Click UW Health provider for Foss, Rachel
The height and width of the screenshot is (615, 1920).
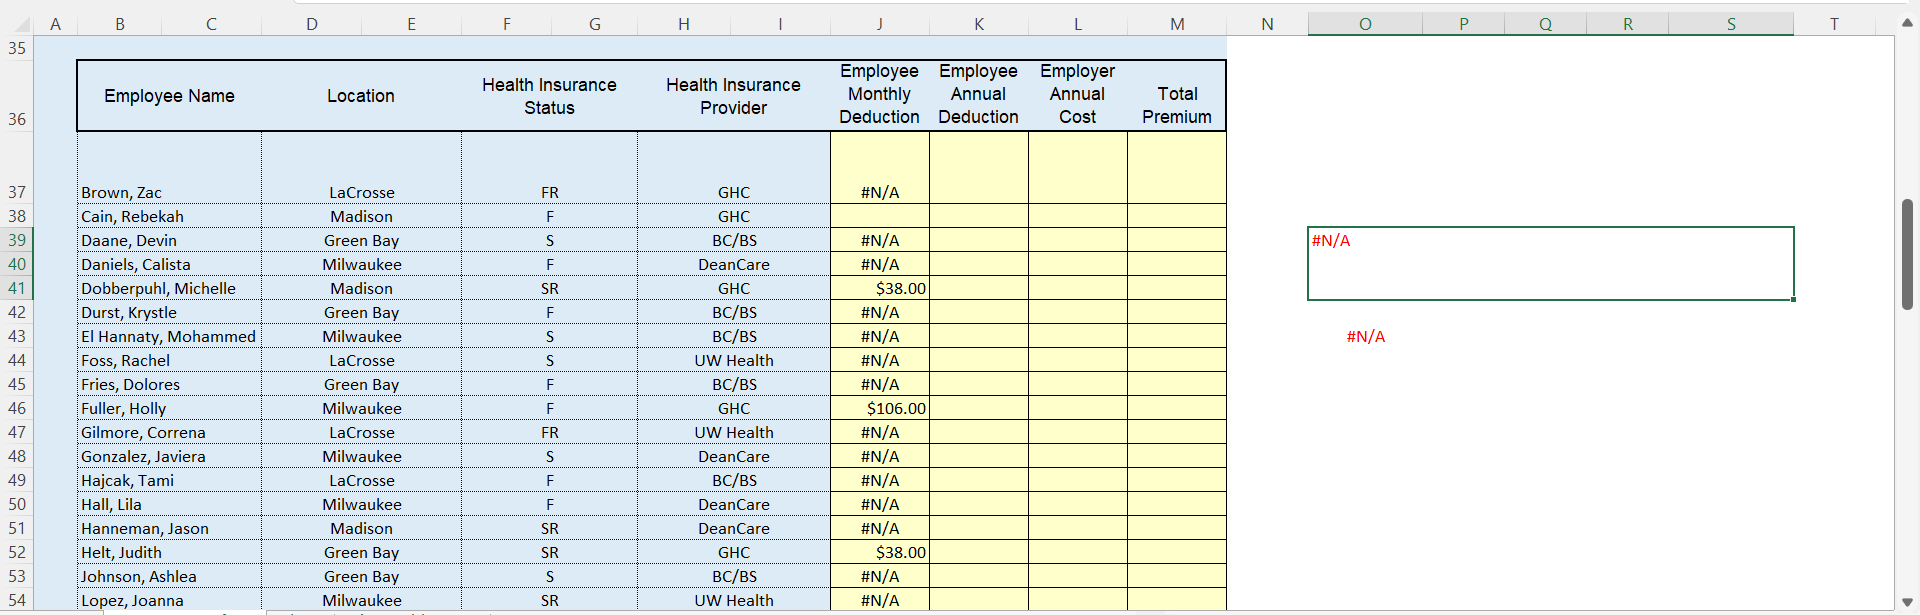[733, 360]
